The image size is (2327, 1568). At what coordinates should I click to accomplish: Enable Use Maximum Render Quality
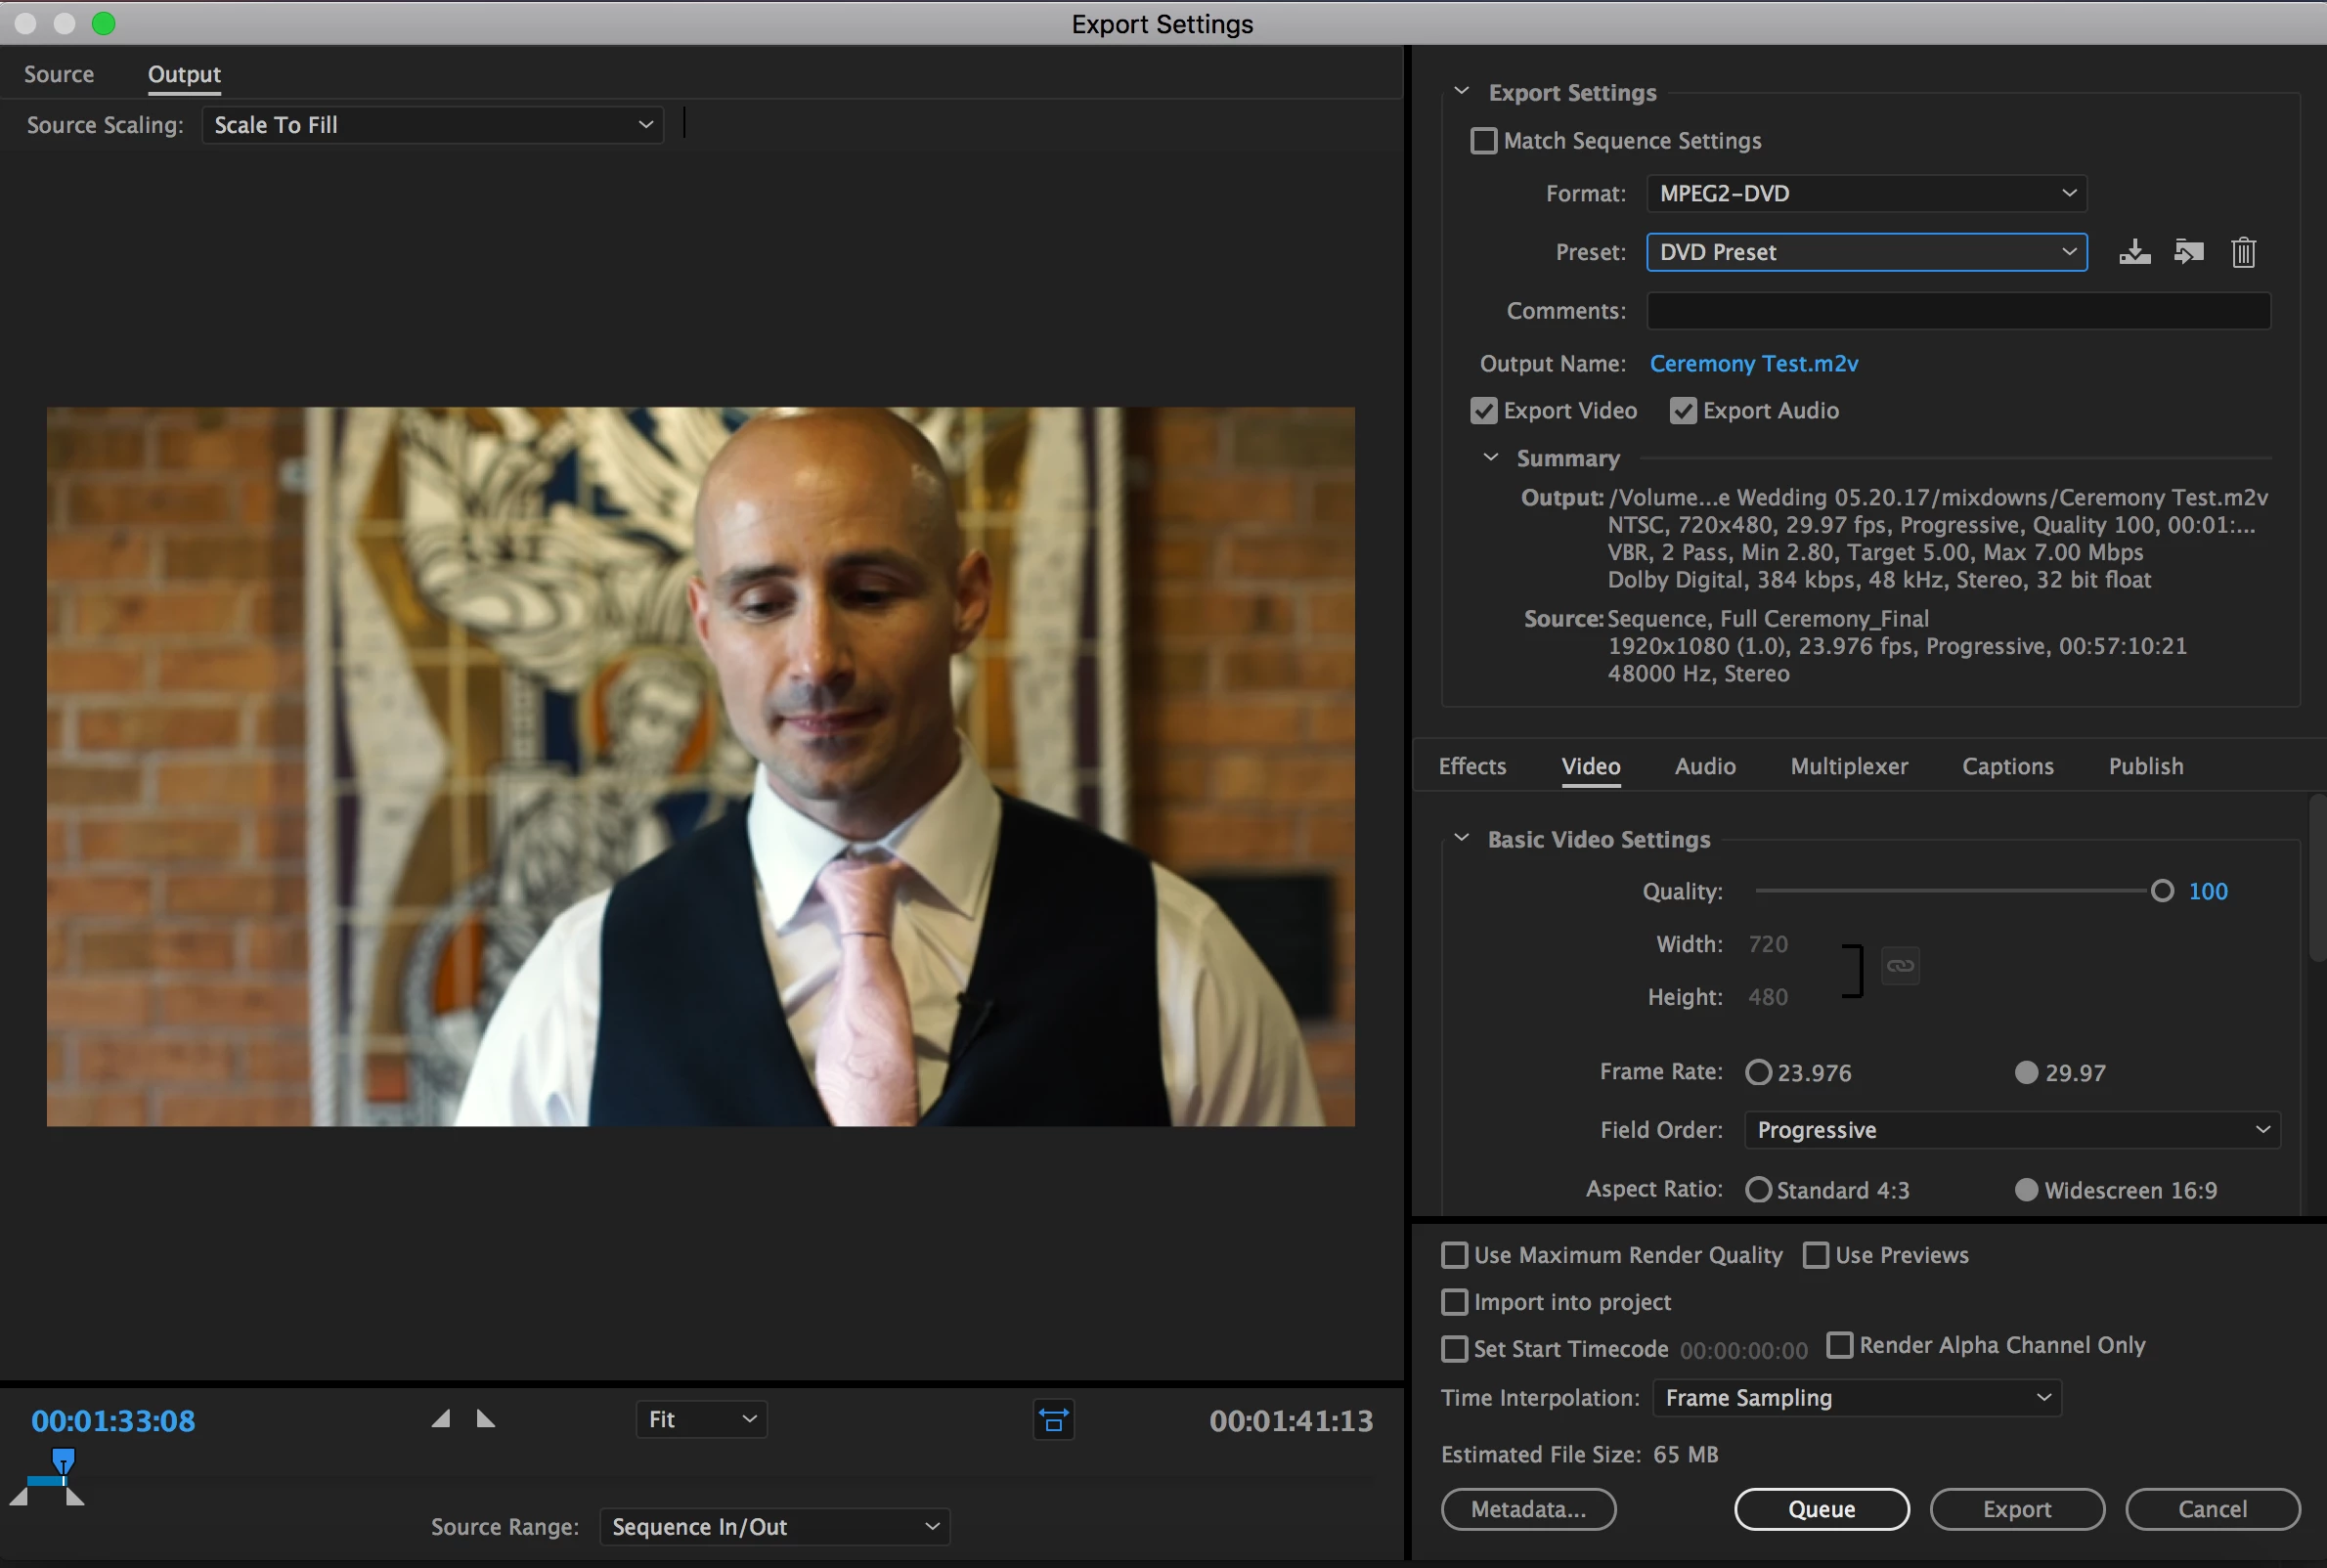click(x=1455, y=1255)
